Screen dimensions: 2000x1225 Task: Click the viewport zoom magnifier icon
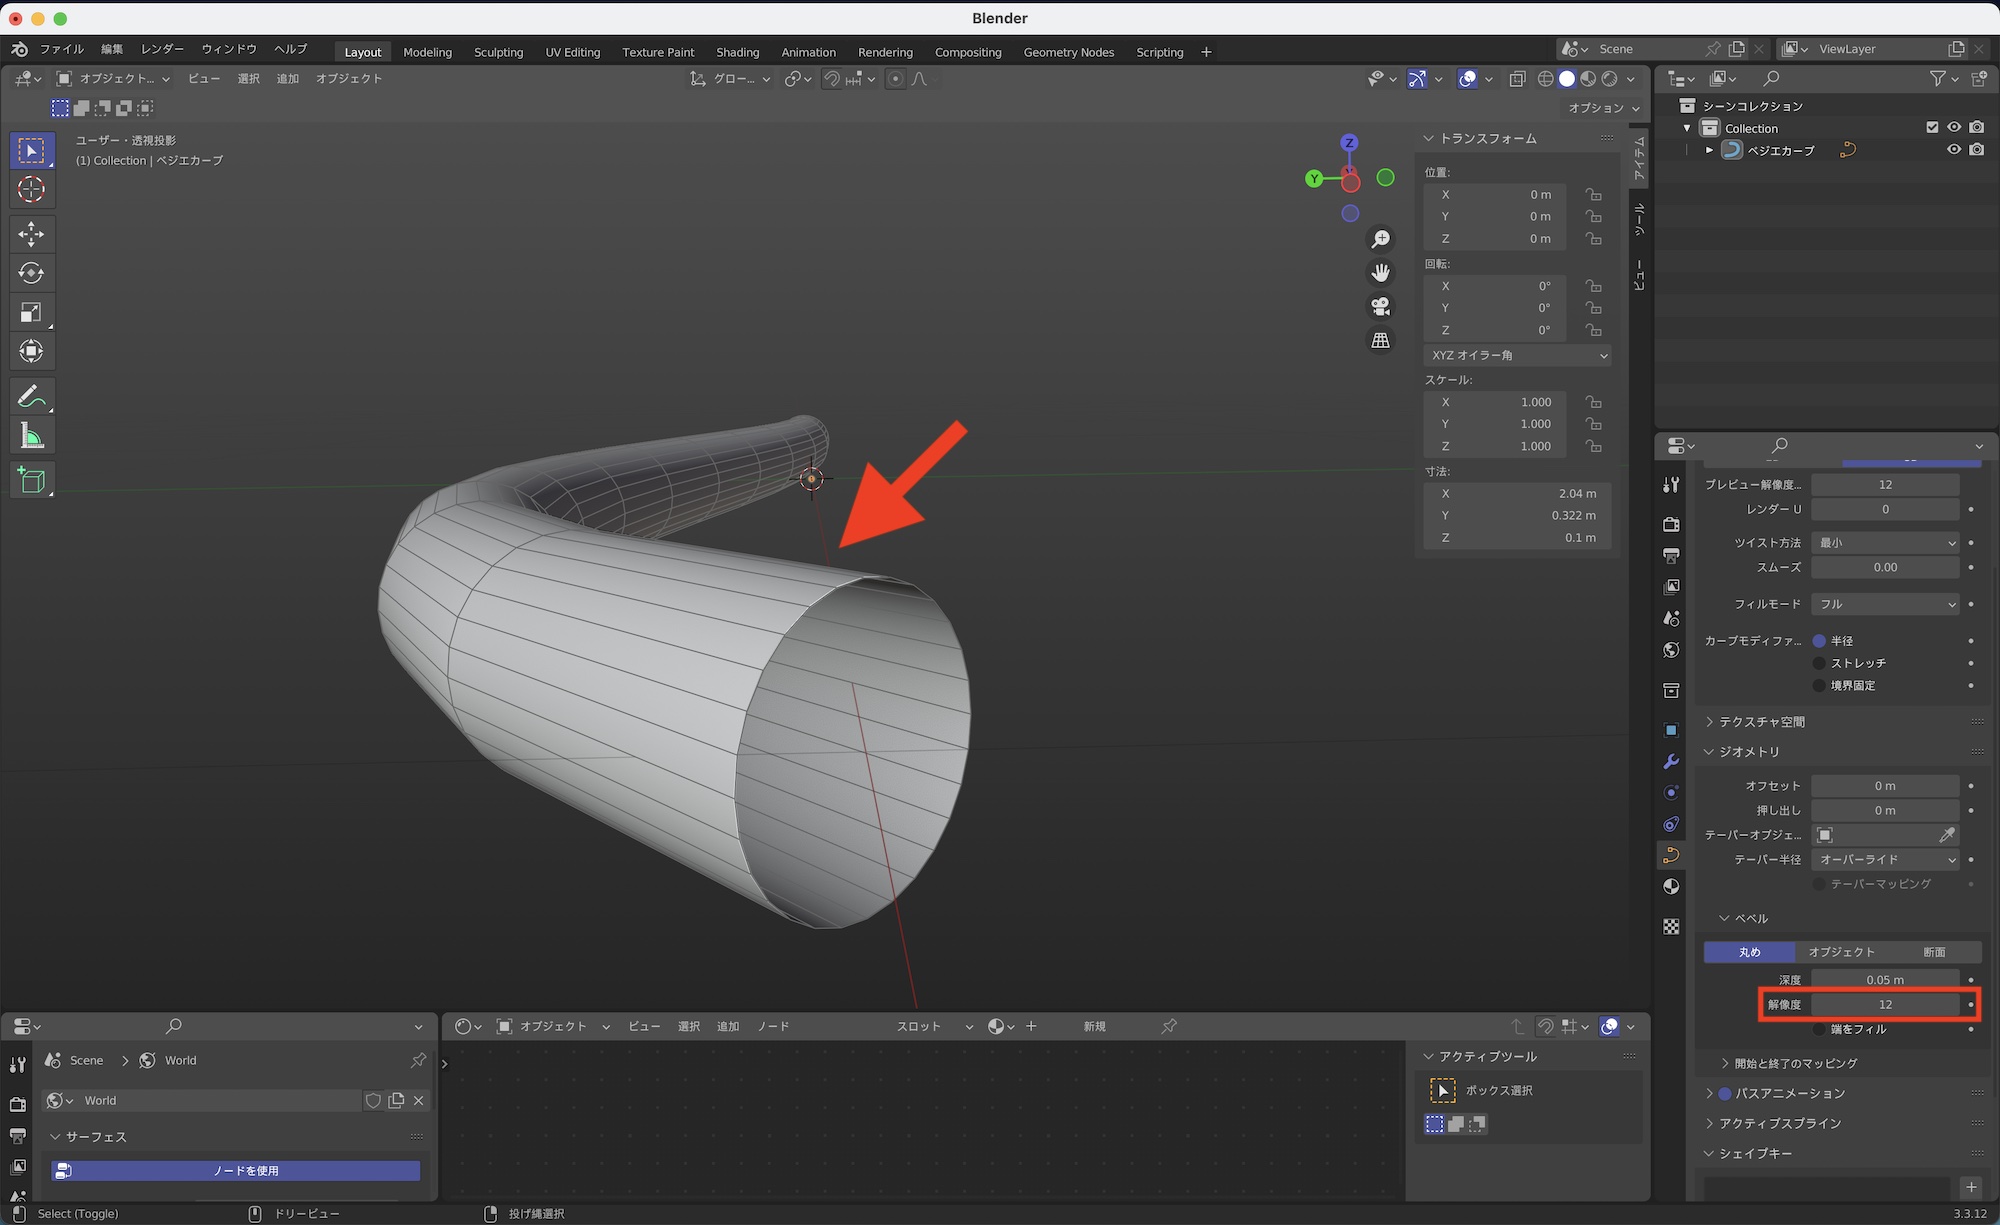coord(1381,239)
